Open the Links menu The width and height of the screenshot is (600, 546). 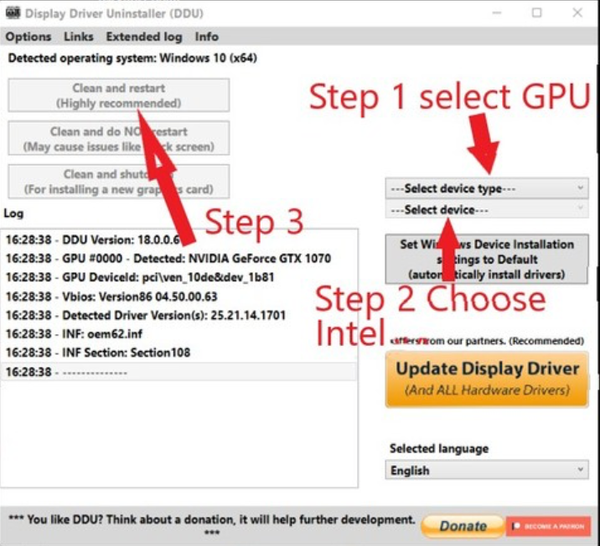[78, 37]
